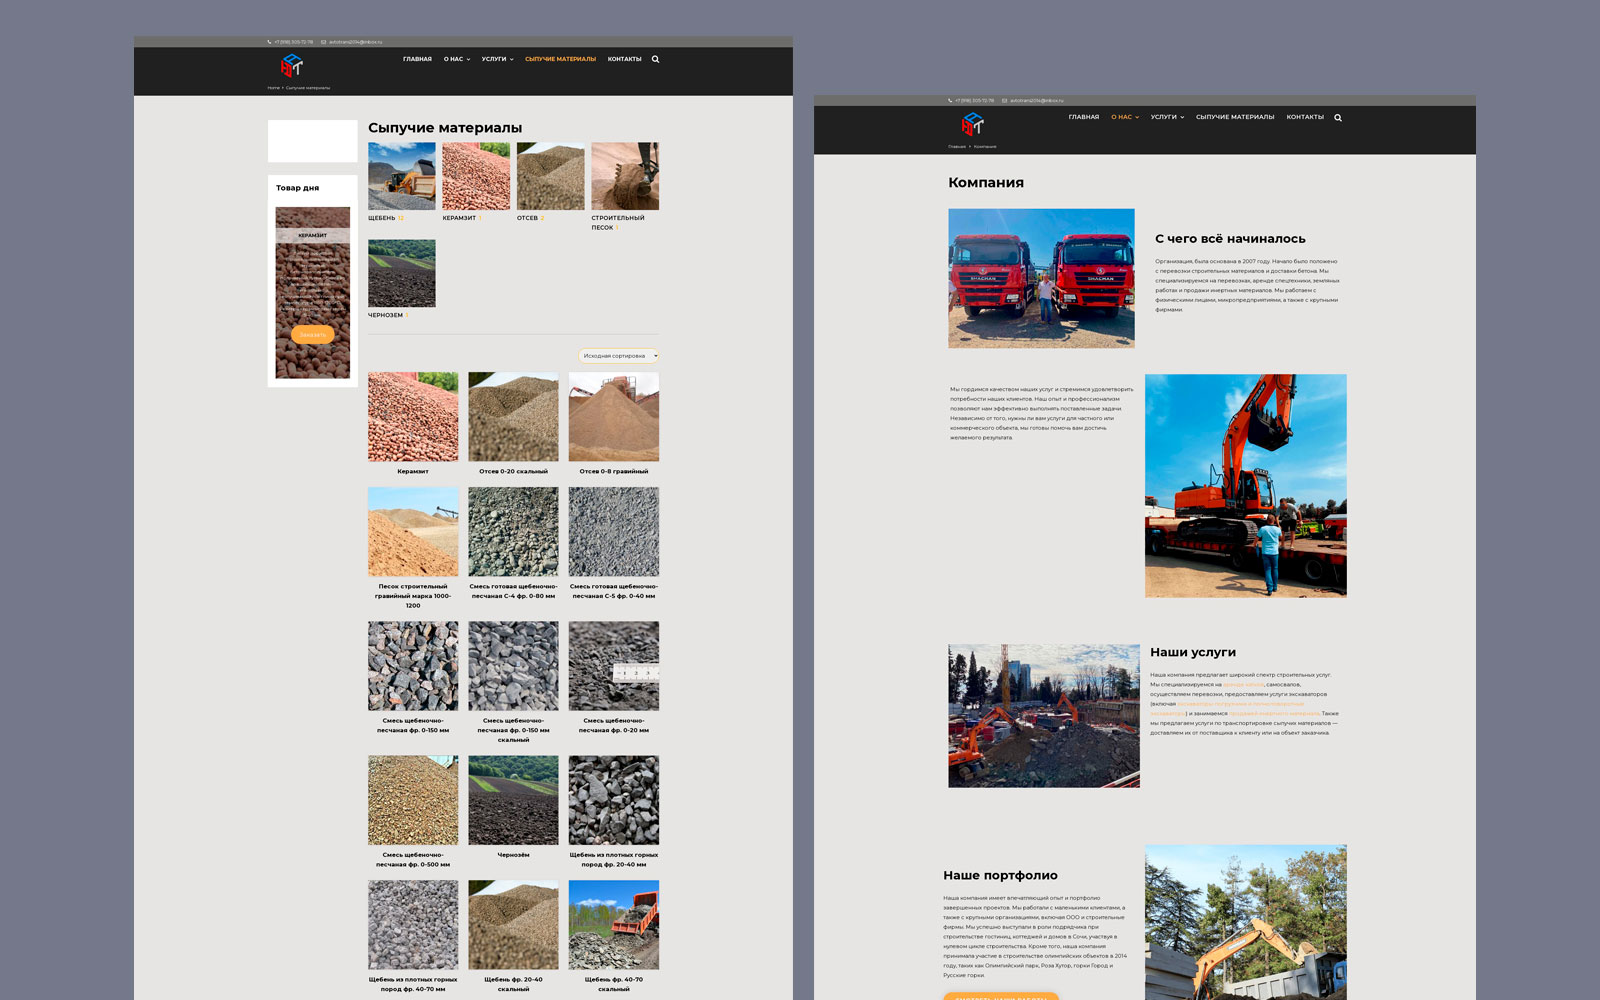Click orange excavator on trailer photo
The width and height of the screenshot is (1600, 1000).
click(x=1246, y=486)
